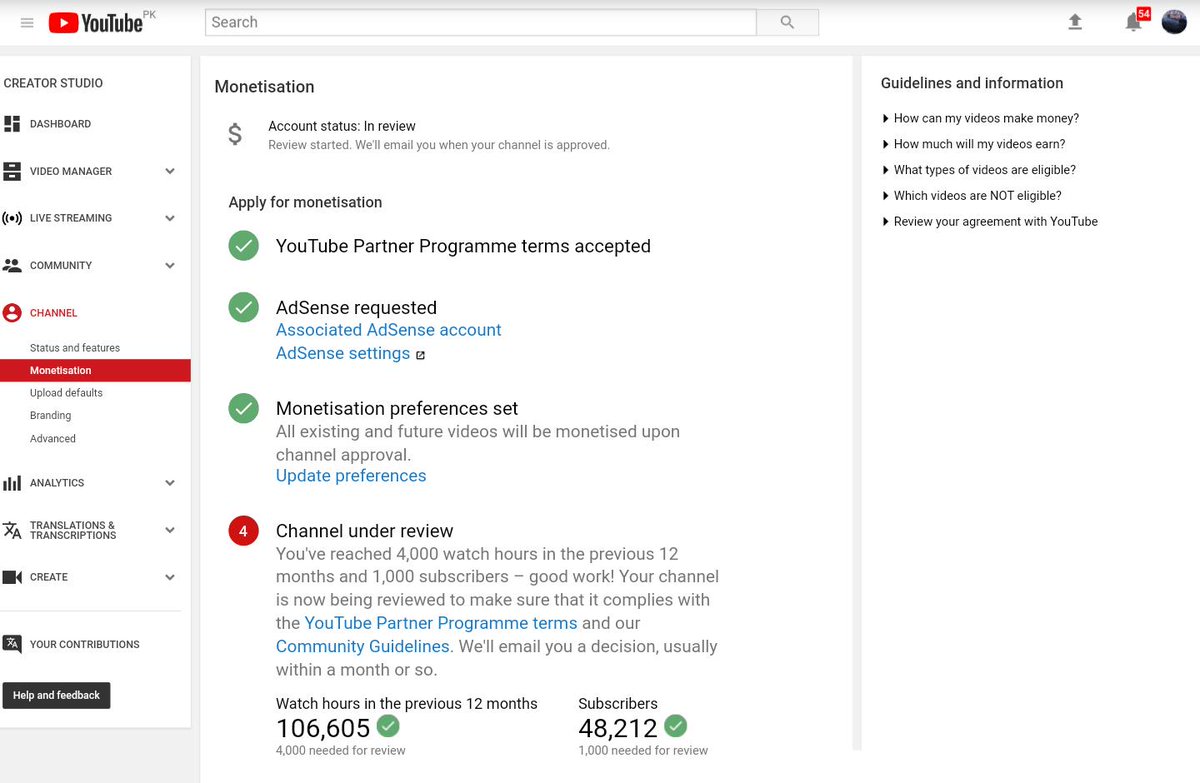Expand the Video Manager chevron
Viewport: 1200px width, 783px height.
pyautogui.click(x=170, y=171)
